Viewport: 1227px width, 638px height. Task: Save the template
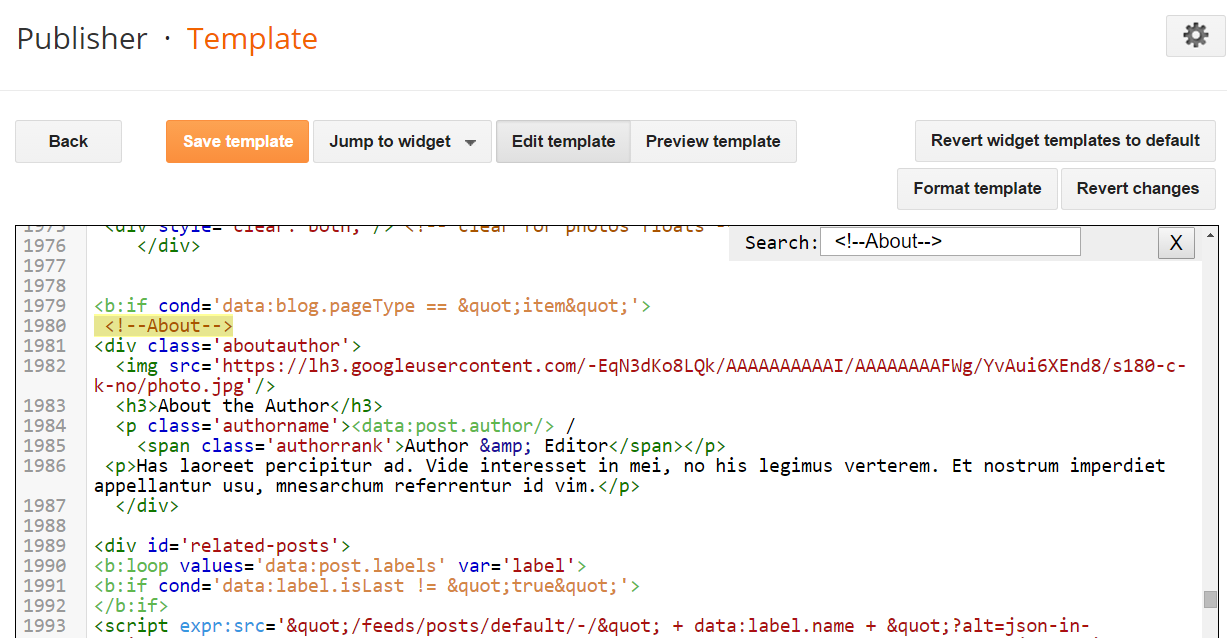click(x=238, y=142)
